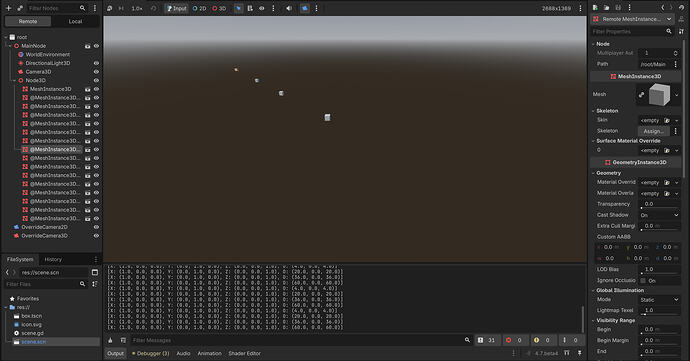
Task: Enable the Ignore Occlusion Culling checkbox
Action: (x=643, y=280)
